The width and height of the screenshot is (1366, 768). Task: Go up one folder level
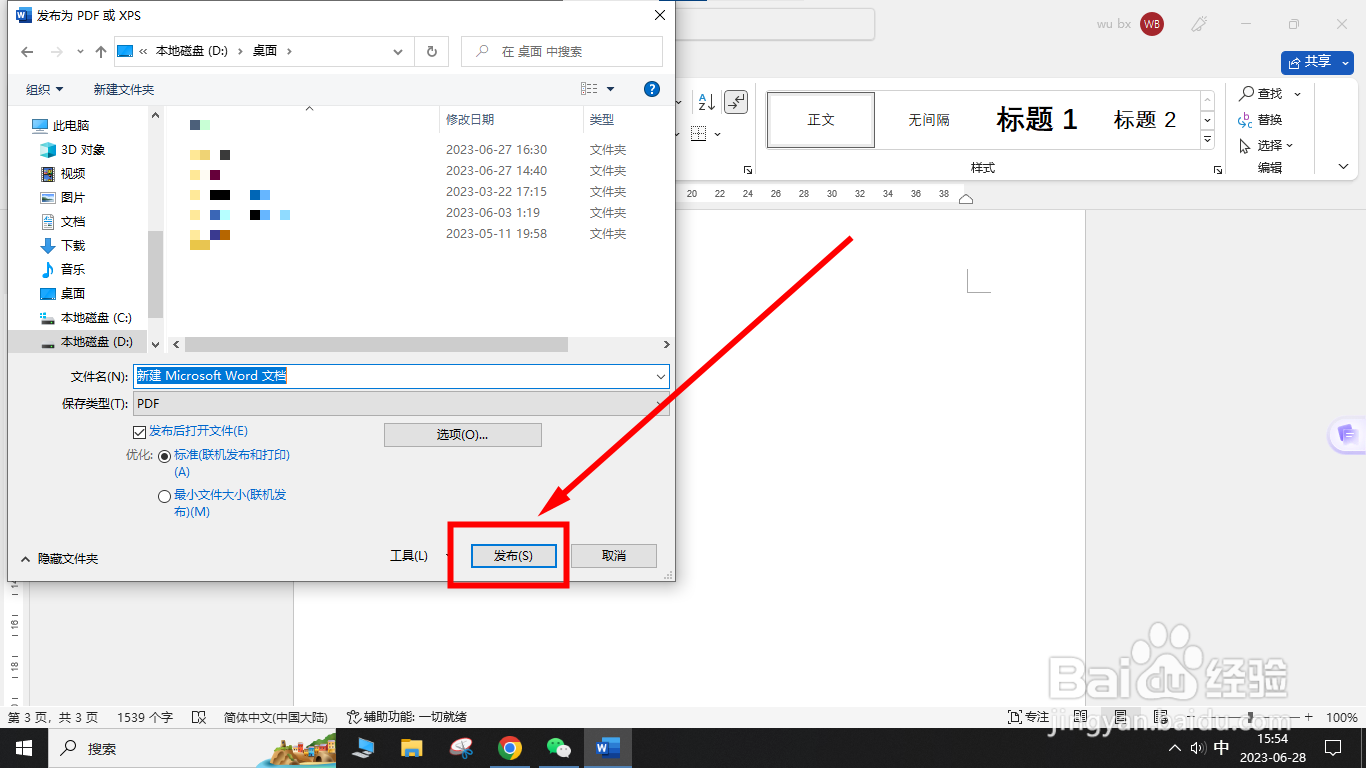tap(101, 51)
